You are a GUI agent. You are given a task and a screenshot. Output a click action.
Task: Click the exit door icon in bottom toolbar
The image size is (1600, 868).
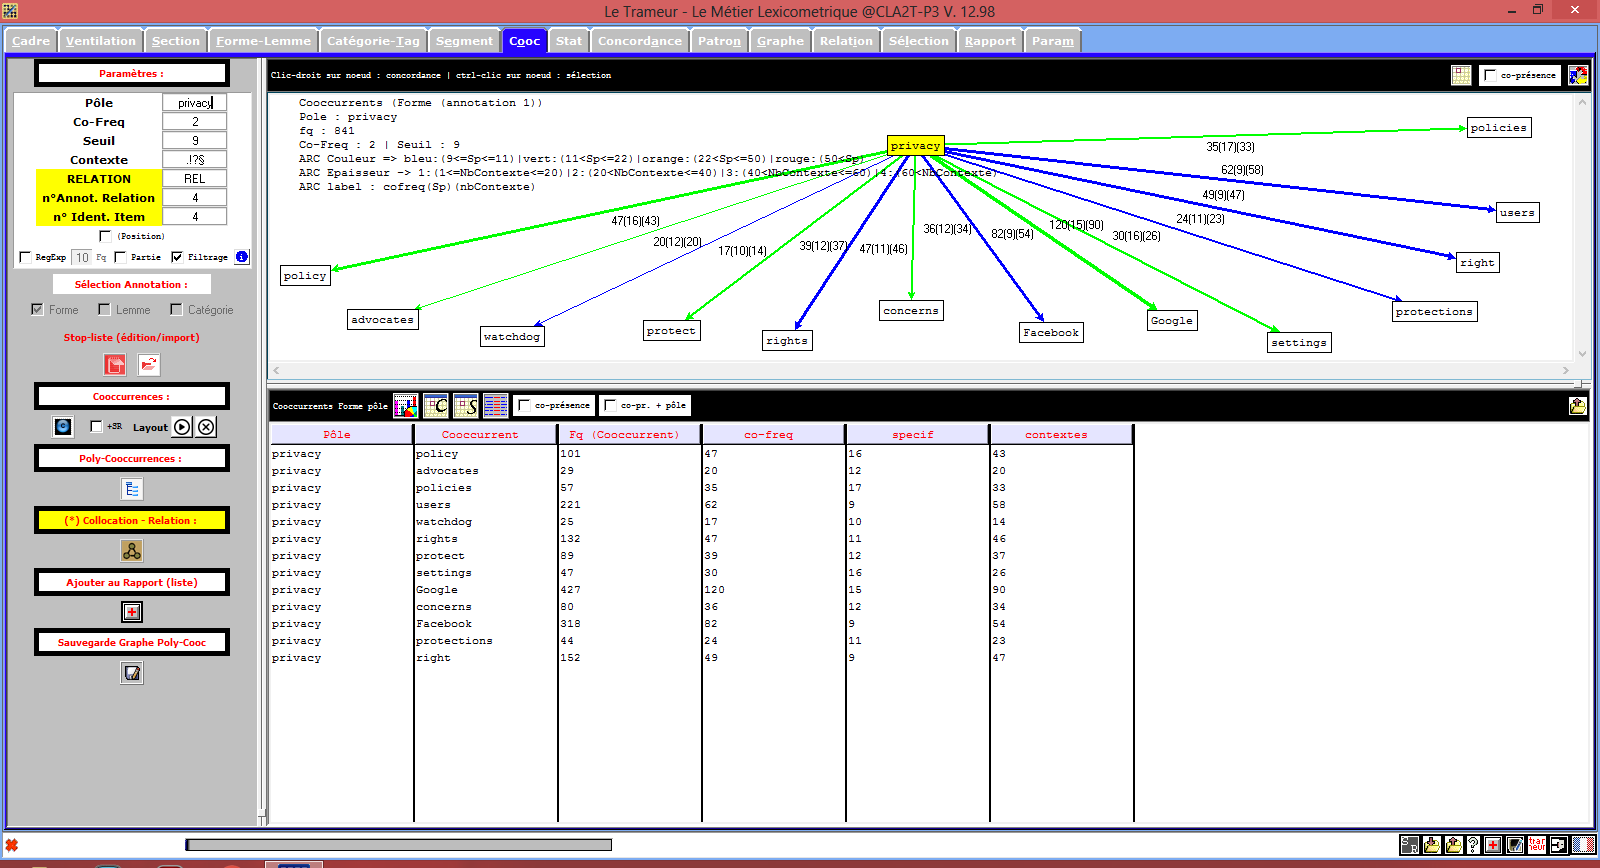pyautogui.click(x=1559, y=845)
